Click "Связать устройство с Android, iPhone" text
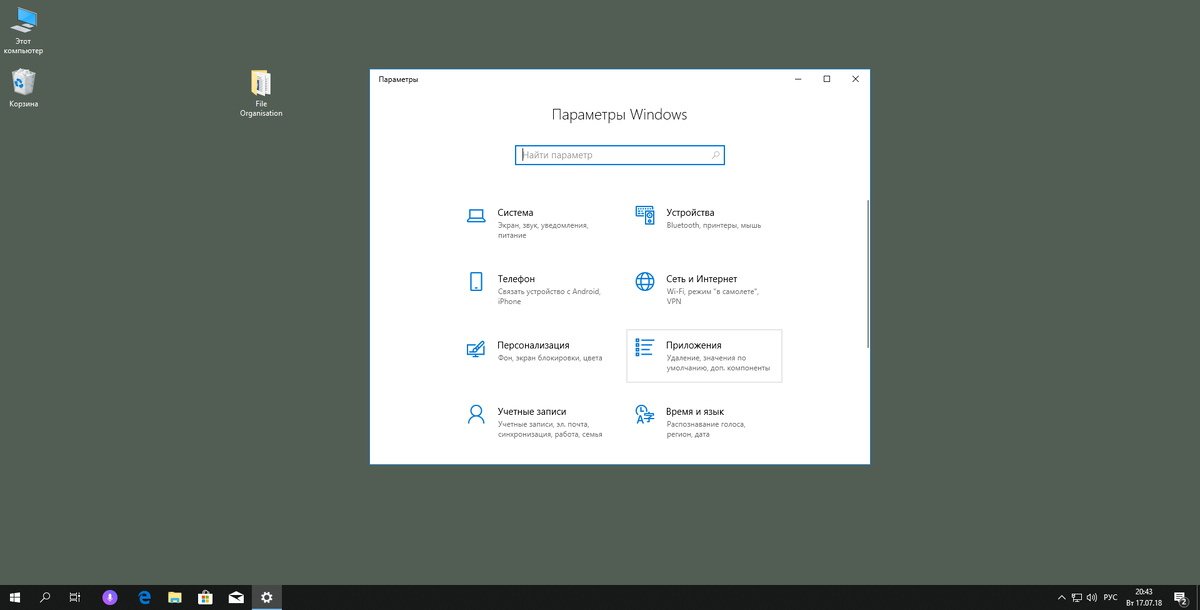The width and height of the screenshot is (1200, 610). [549, 296]
